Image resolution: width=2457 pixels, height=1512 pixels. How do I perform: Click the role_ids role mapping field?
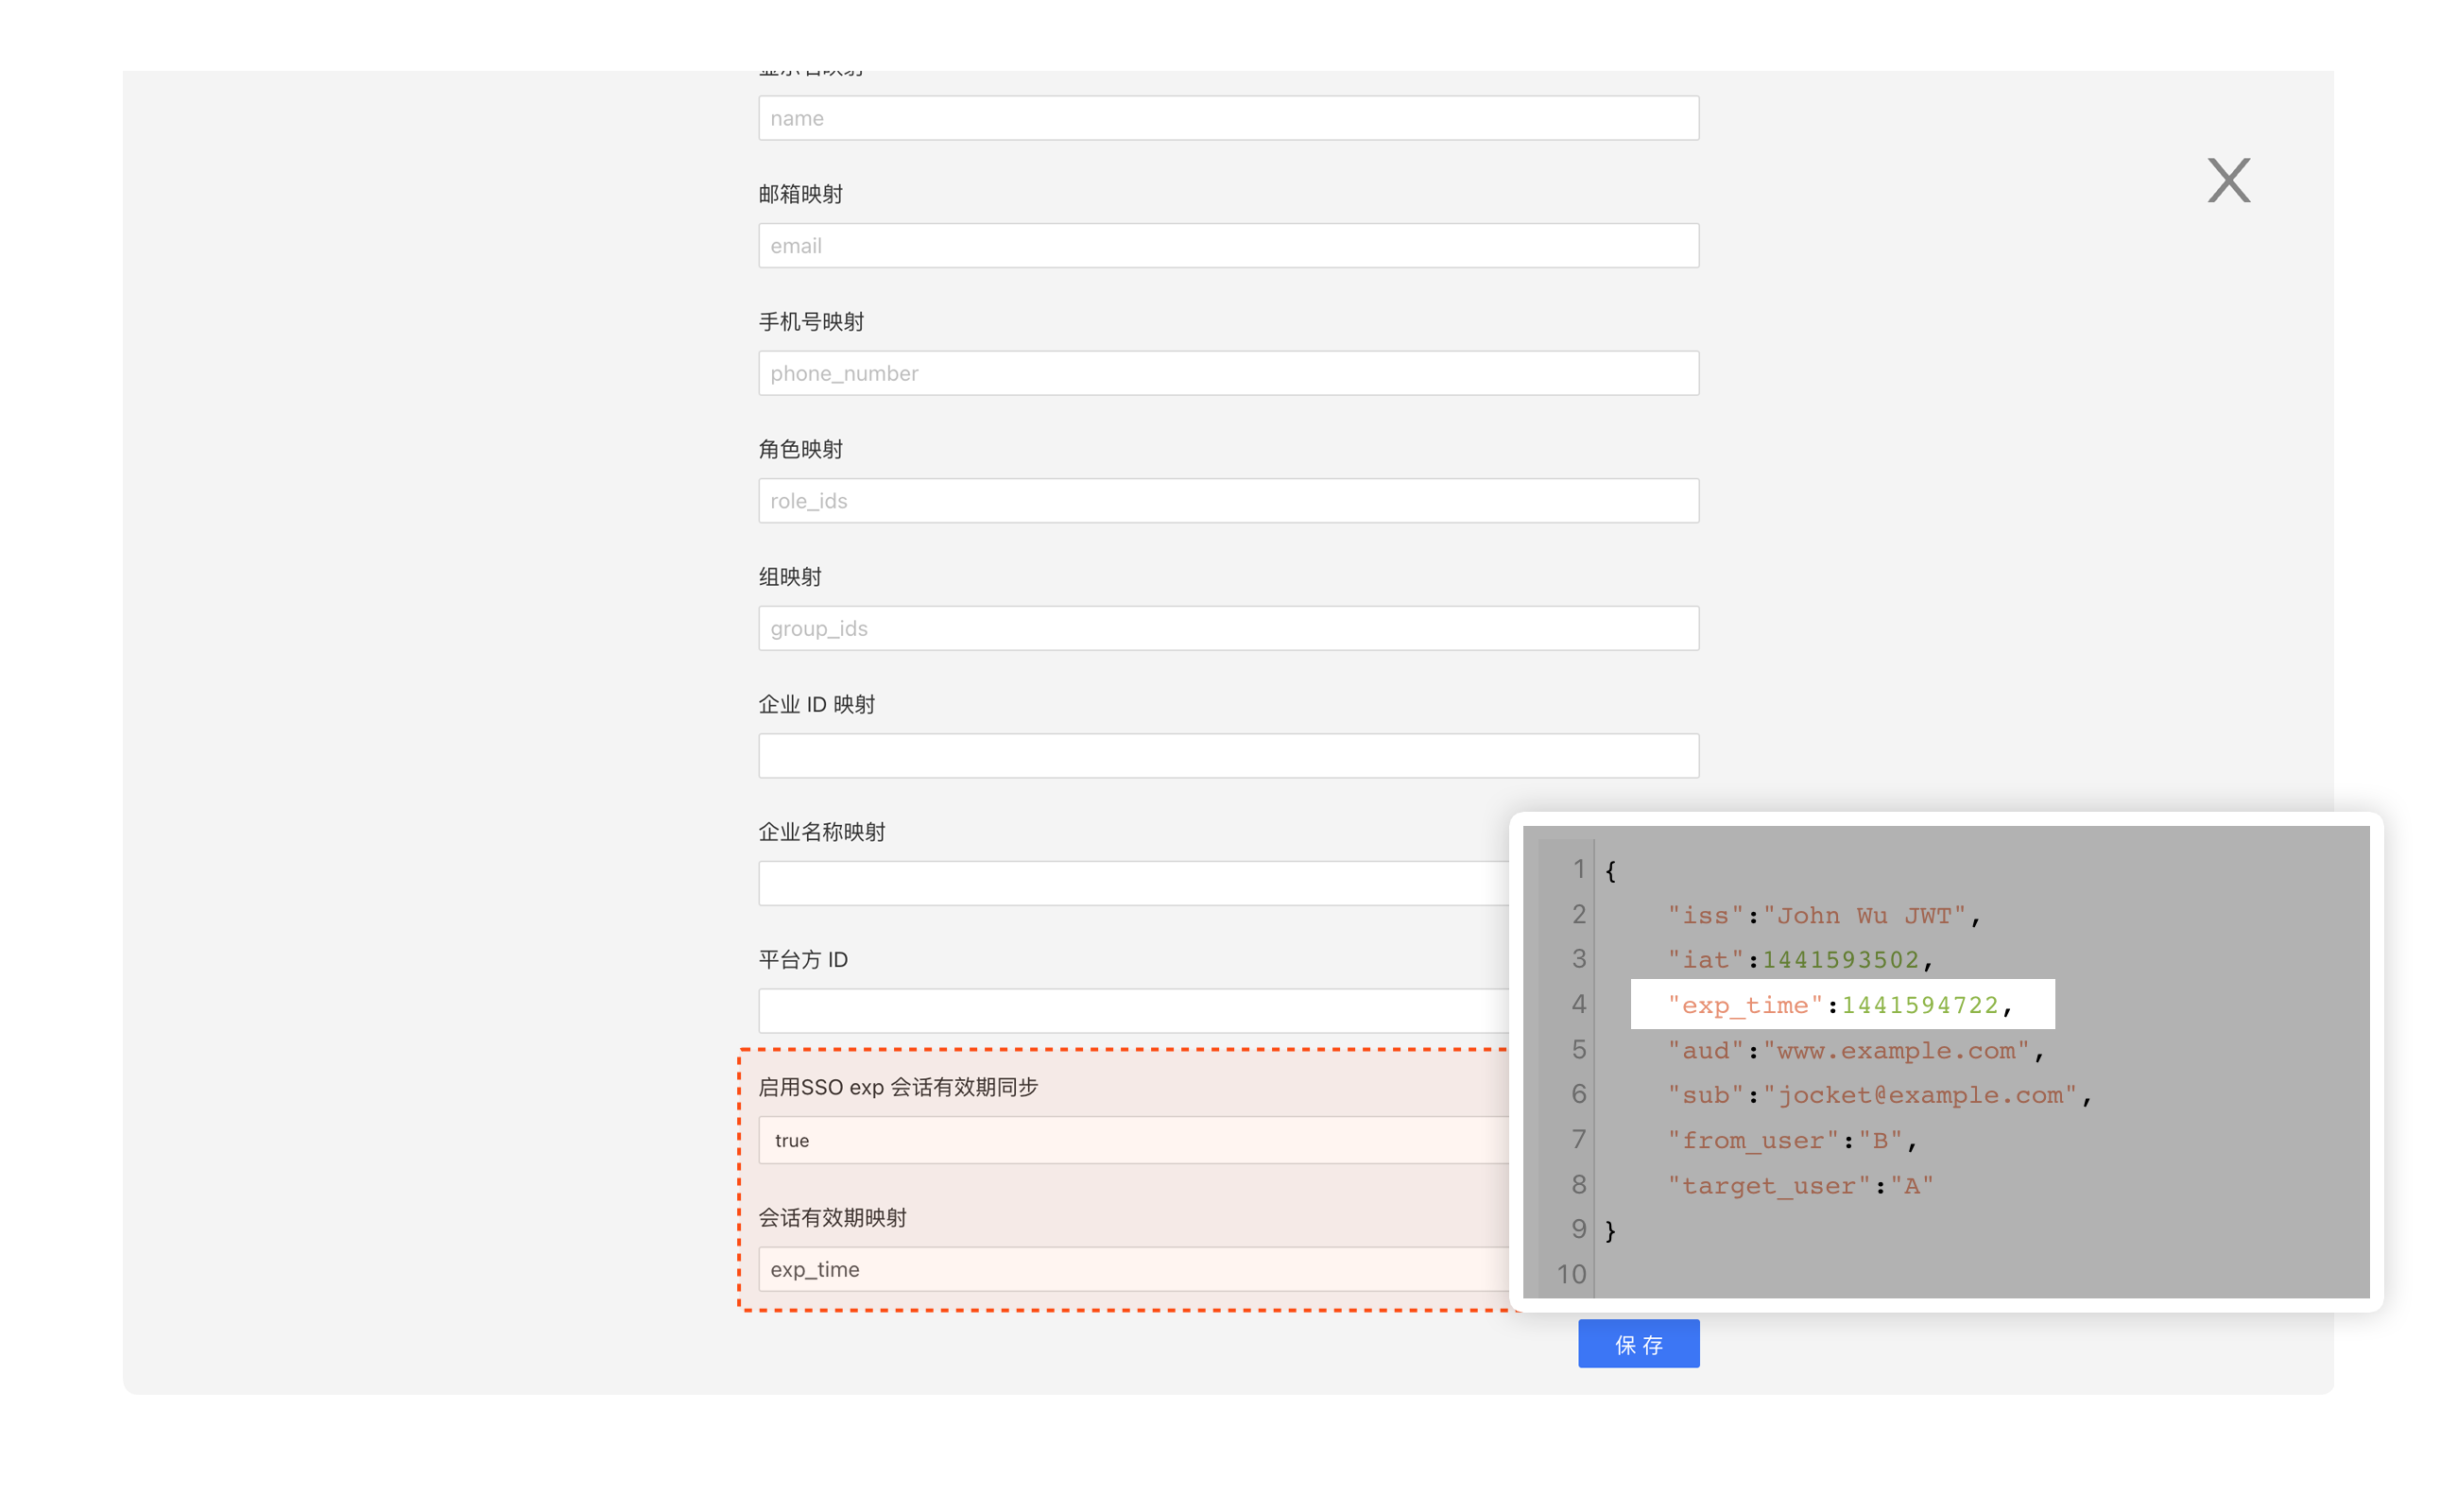pyautogui.click(x=1228, y=500)
